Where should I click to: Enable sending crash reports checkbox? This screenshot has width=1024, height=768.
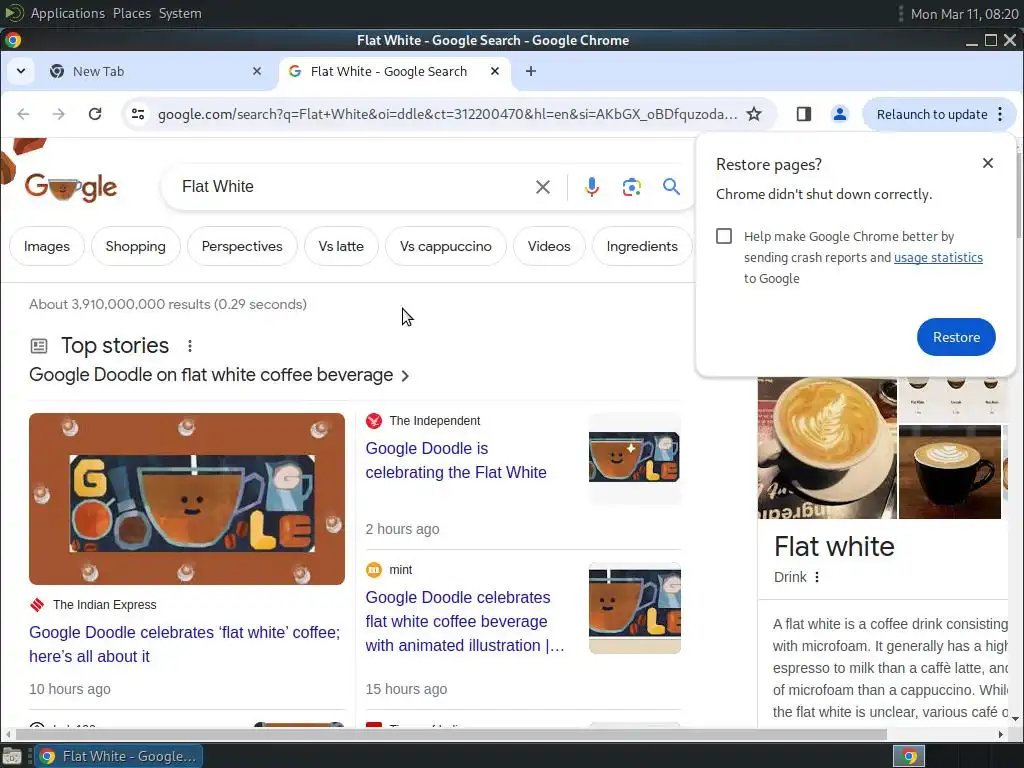coord(724,236)
